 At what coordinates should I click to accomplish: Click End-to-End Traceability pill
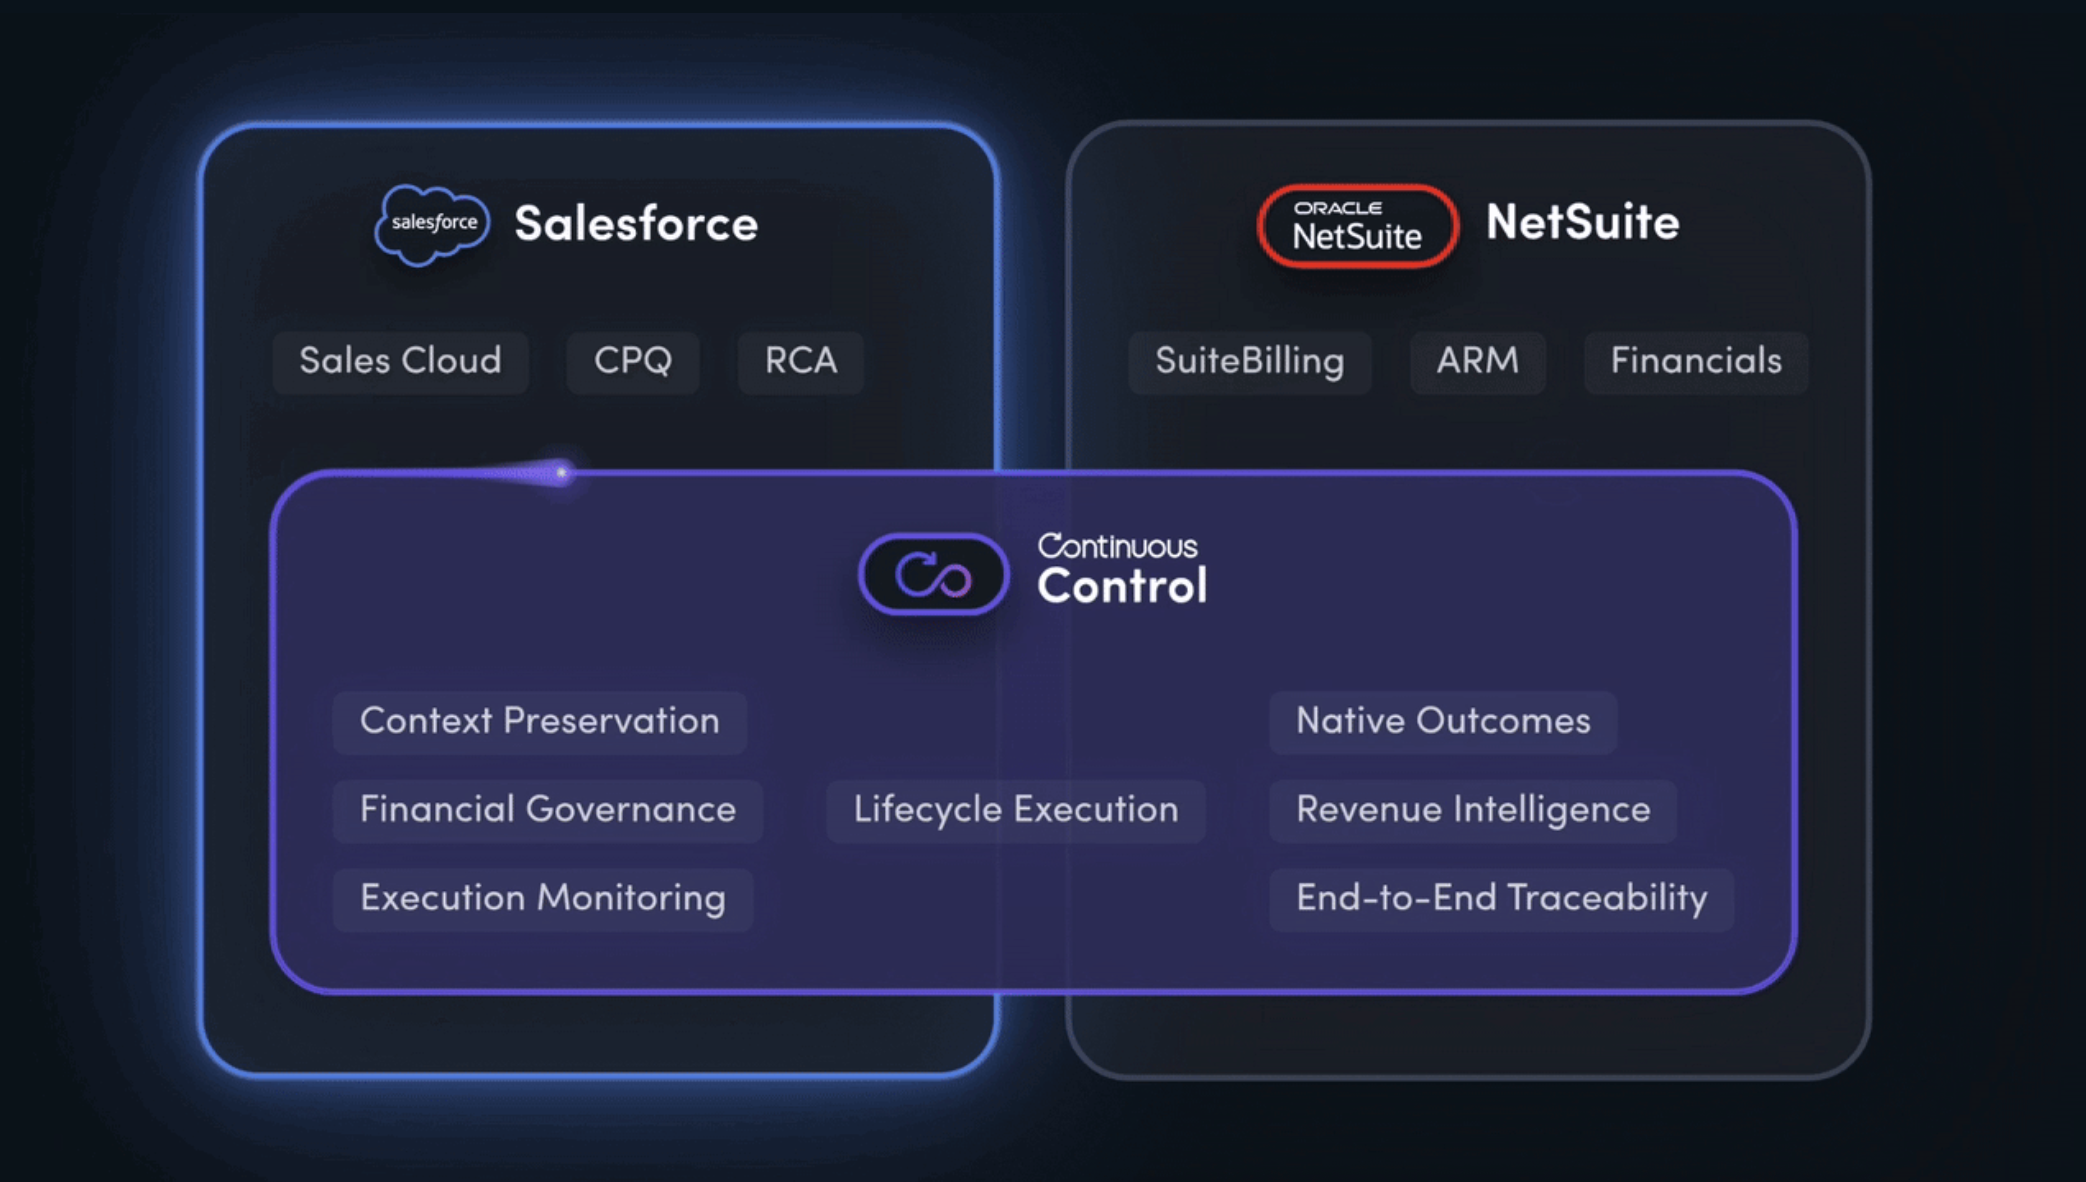click(1501, 899)
